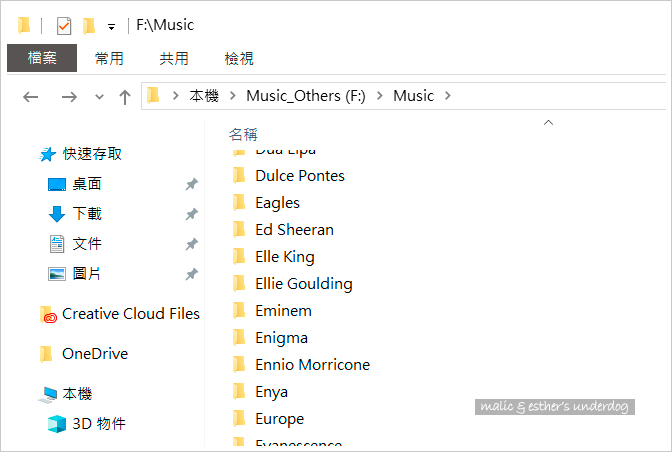This screenshot has width=672, height=452.
Task: Open 桌面 in the navigation pane
Action: 87,184
